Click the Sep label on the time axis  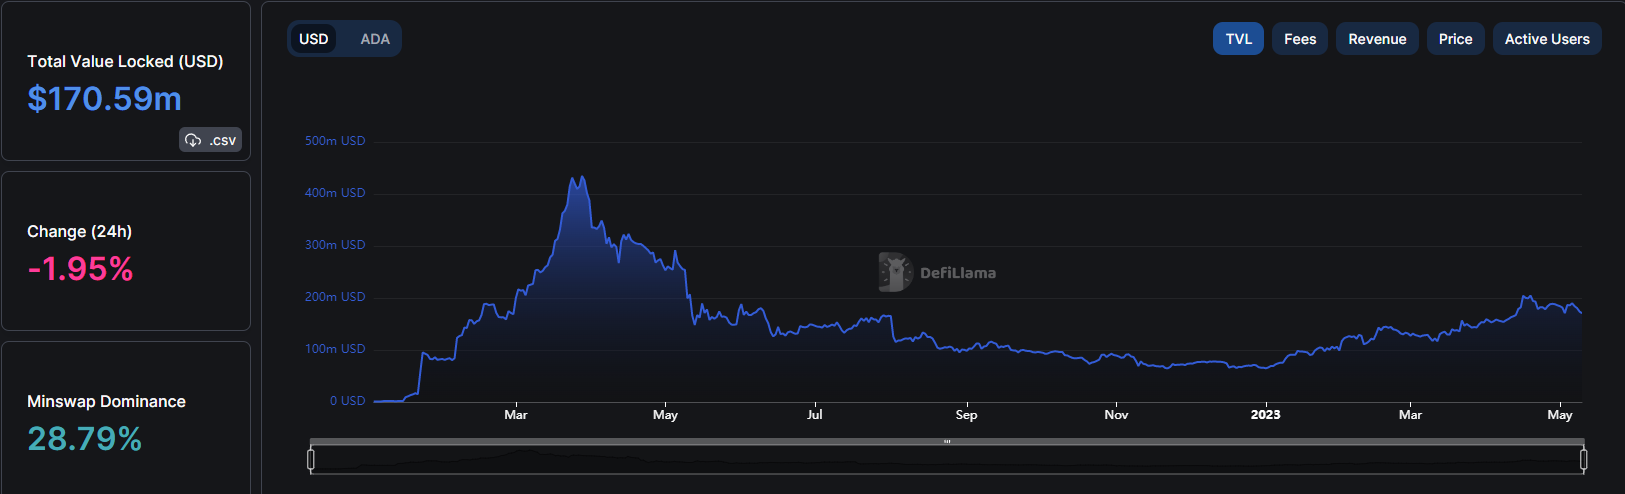(966, 414)
